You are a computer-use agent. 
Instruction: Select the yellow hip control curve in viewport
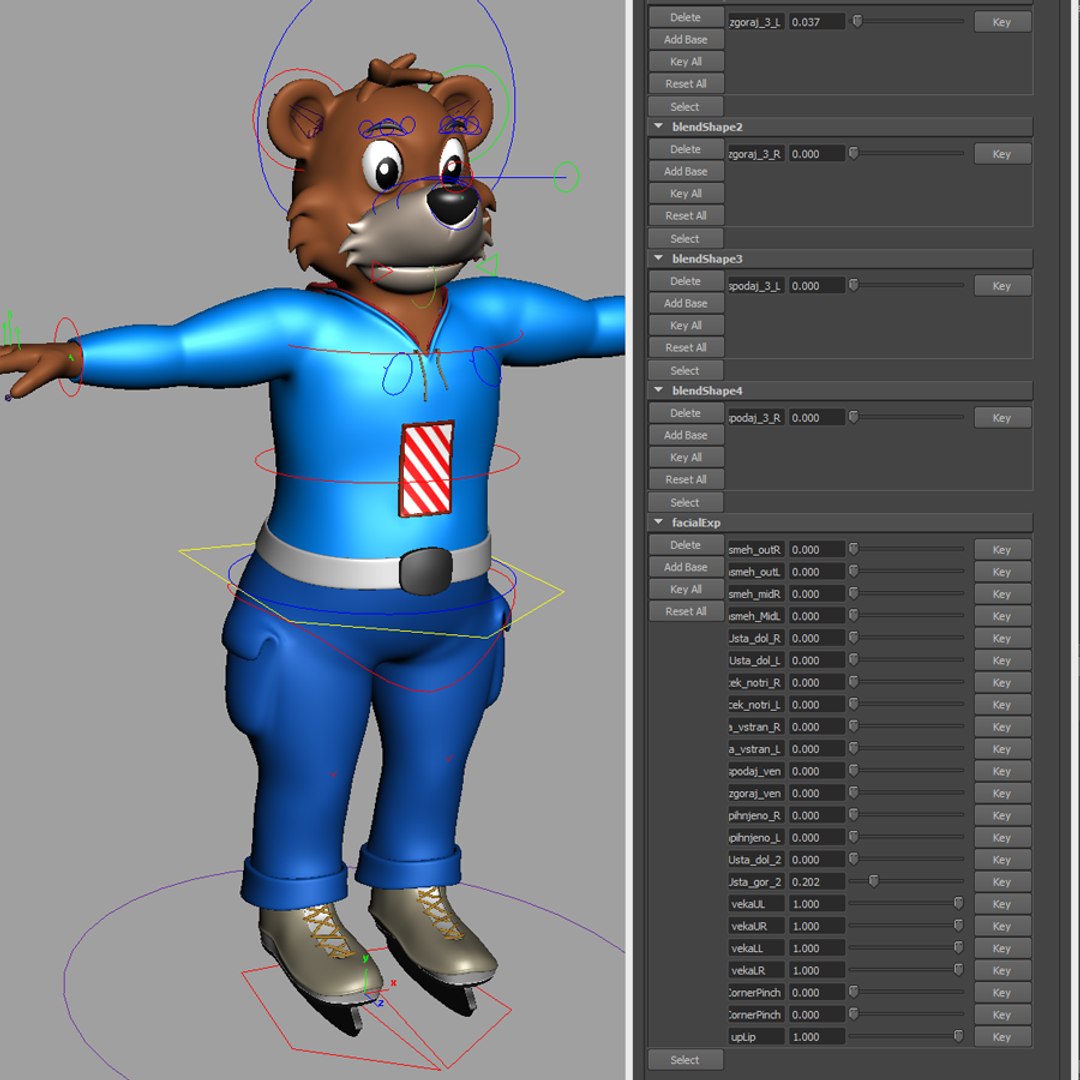[x=372, y=590]
